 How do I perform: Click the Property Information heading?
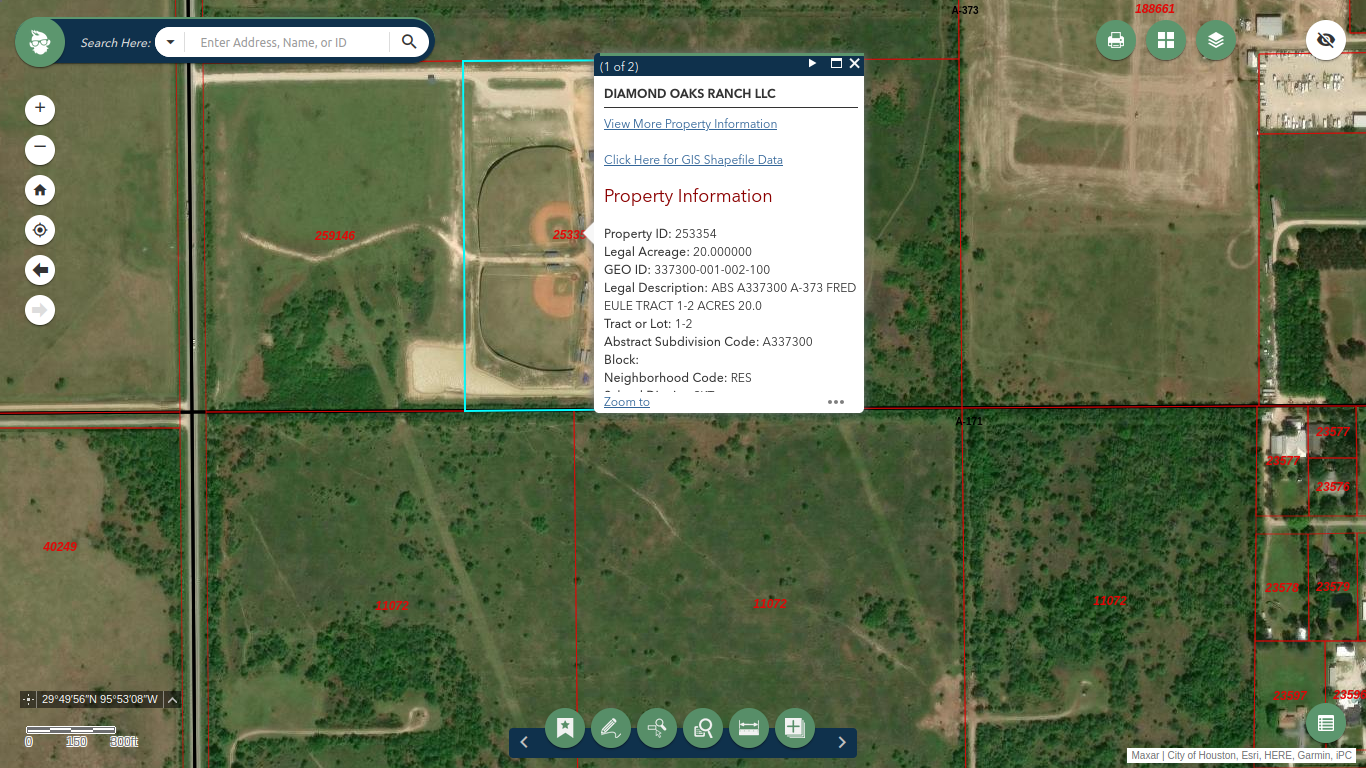(688, 196)
